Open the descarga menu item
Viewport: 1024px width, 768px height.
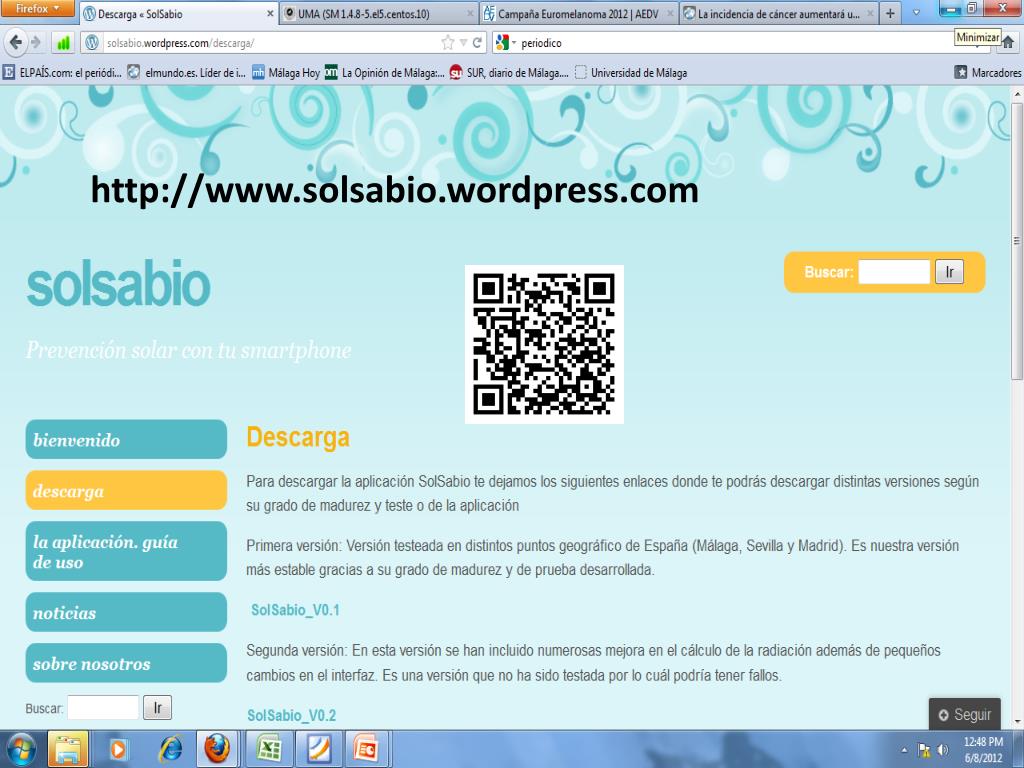pyautogui.click(x=126, y=490)
